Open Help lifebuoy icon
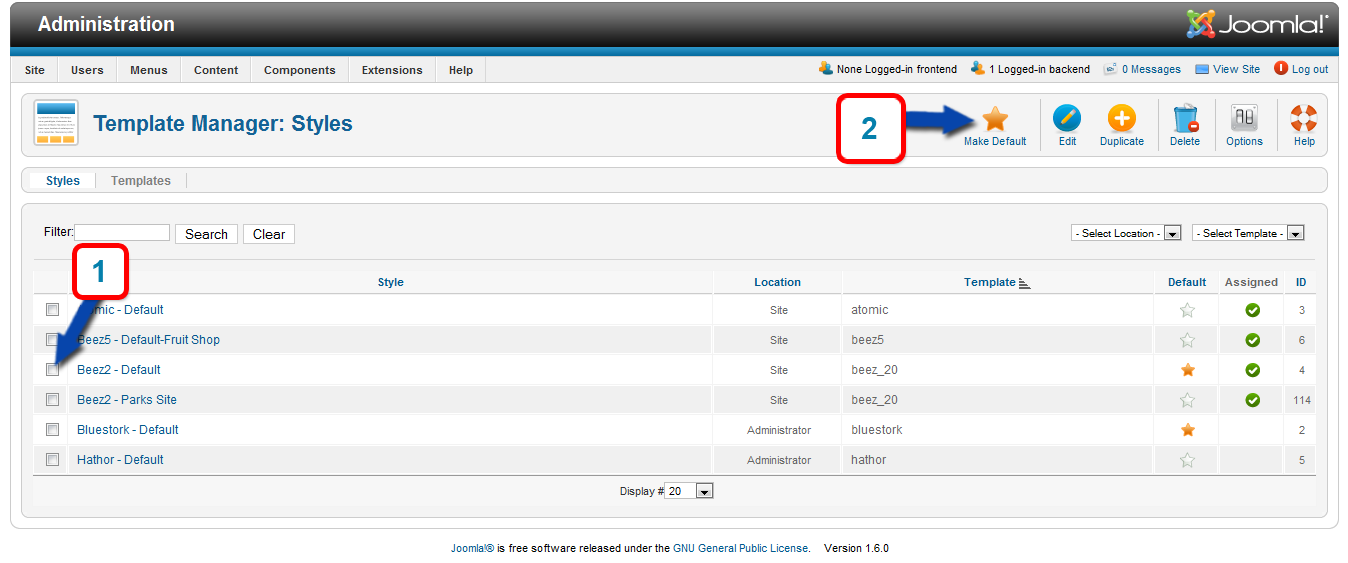 [x=1304, y=120]
